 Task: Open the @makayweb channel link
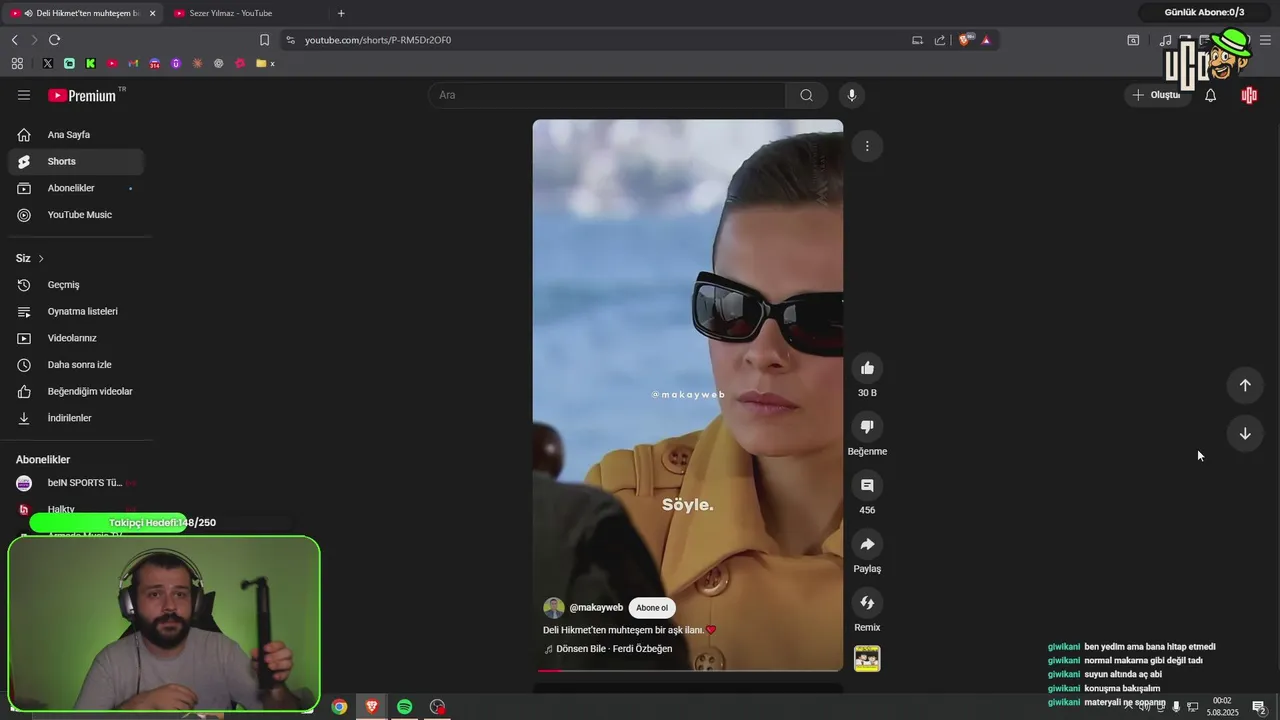pos(596,608)
